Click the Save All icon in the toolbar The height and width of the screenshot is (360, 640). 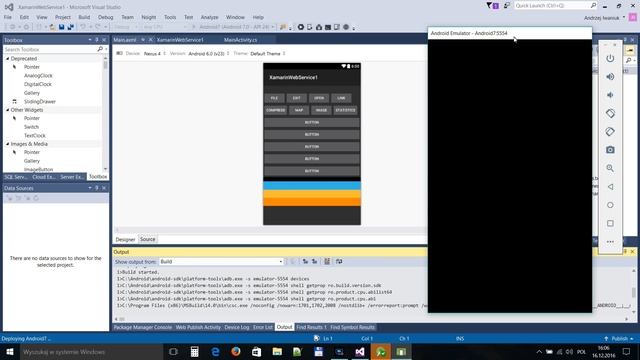[70, 27]
